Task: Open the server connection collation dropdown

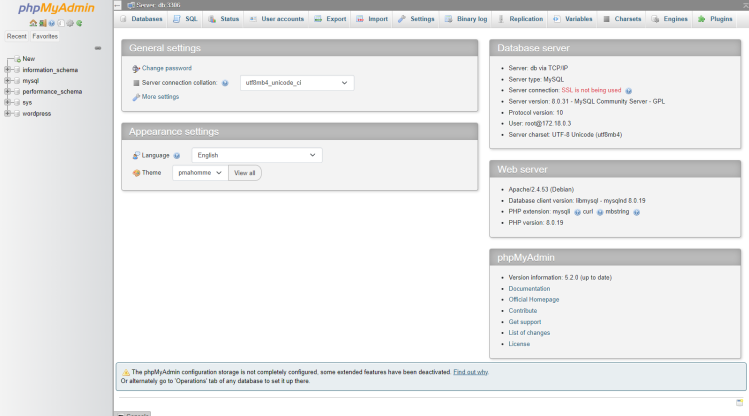Action: coord(297,83)
